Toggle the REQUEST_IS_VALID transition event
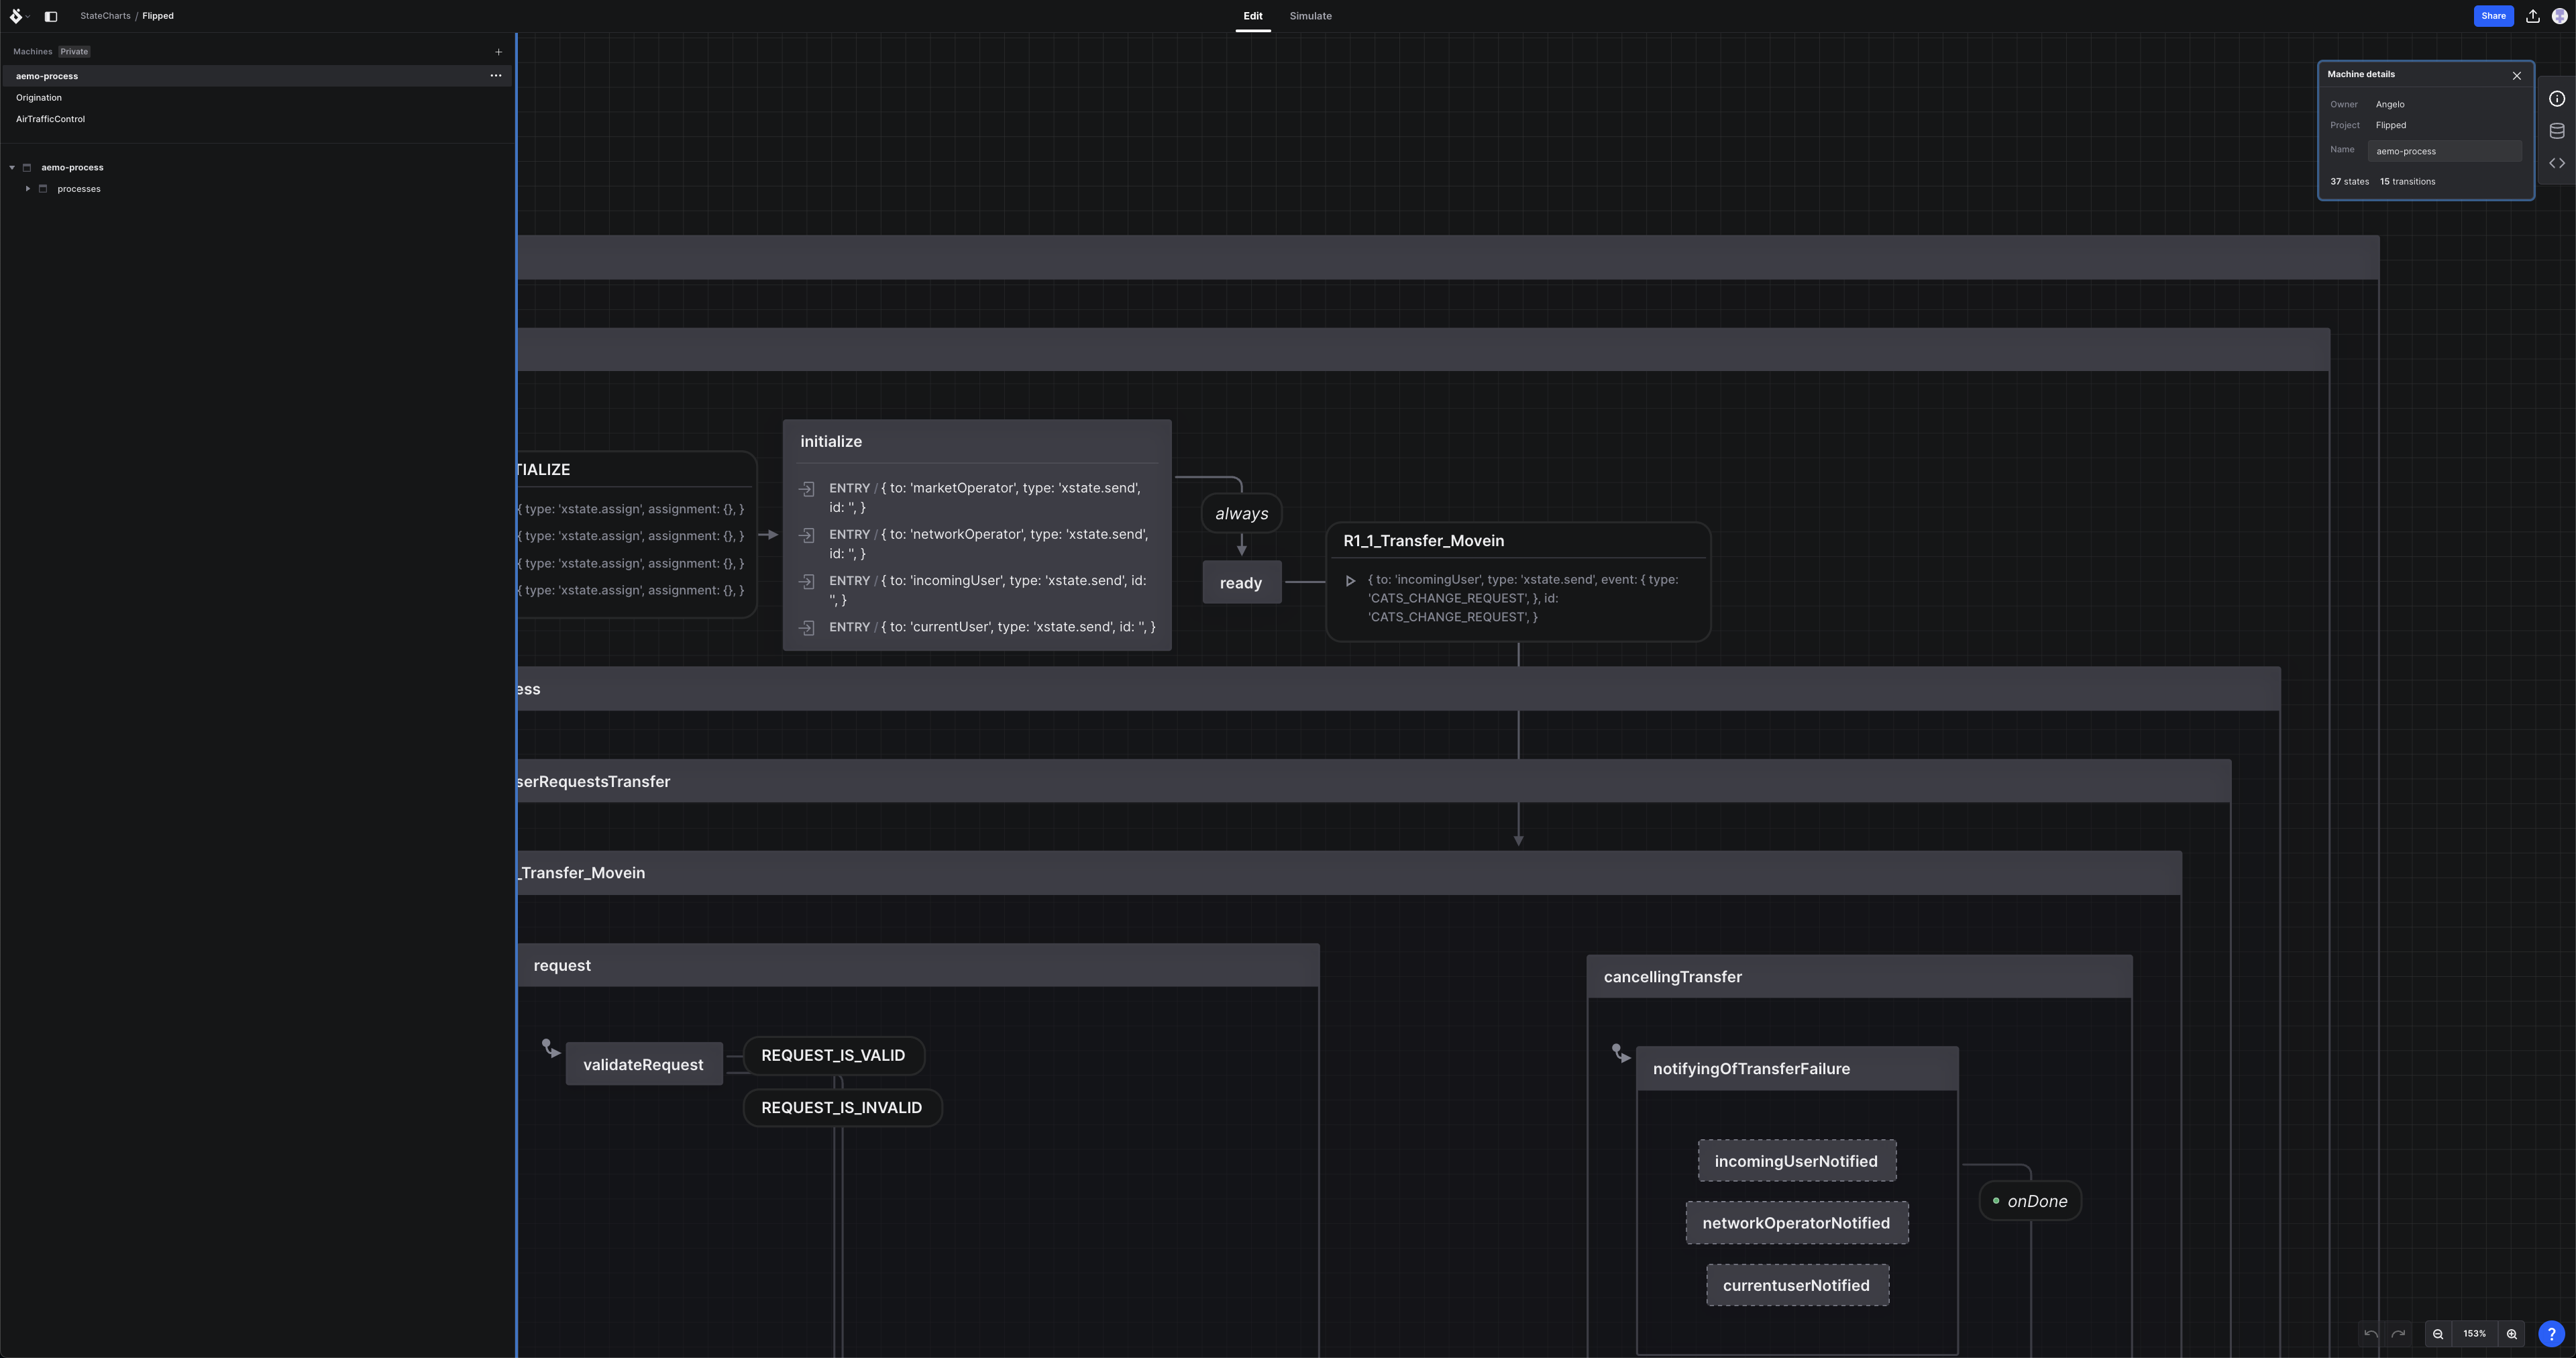The image size is (2576, 1358). pyautogui.click(x=833, y=1055)
